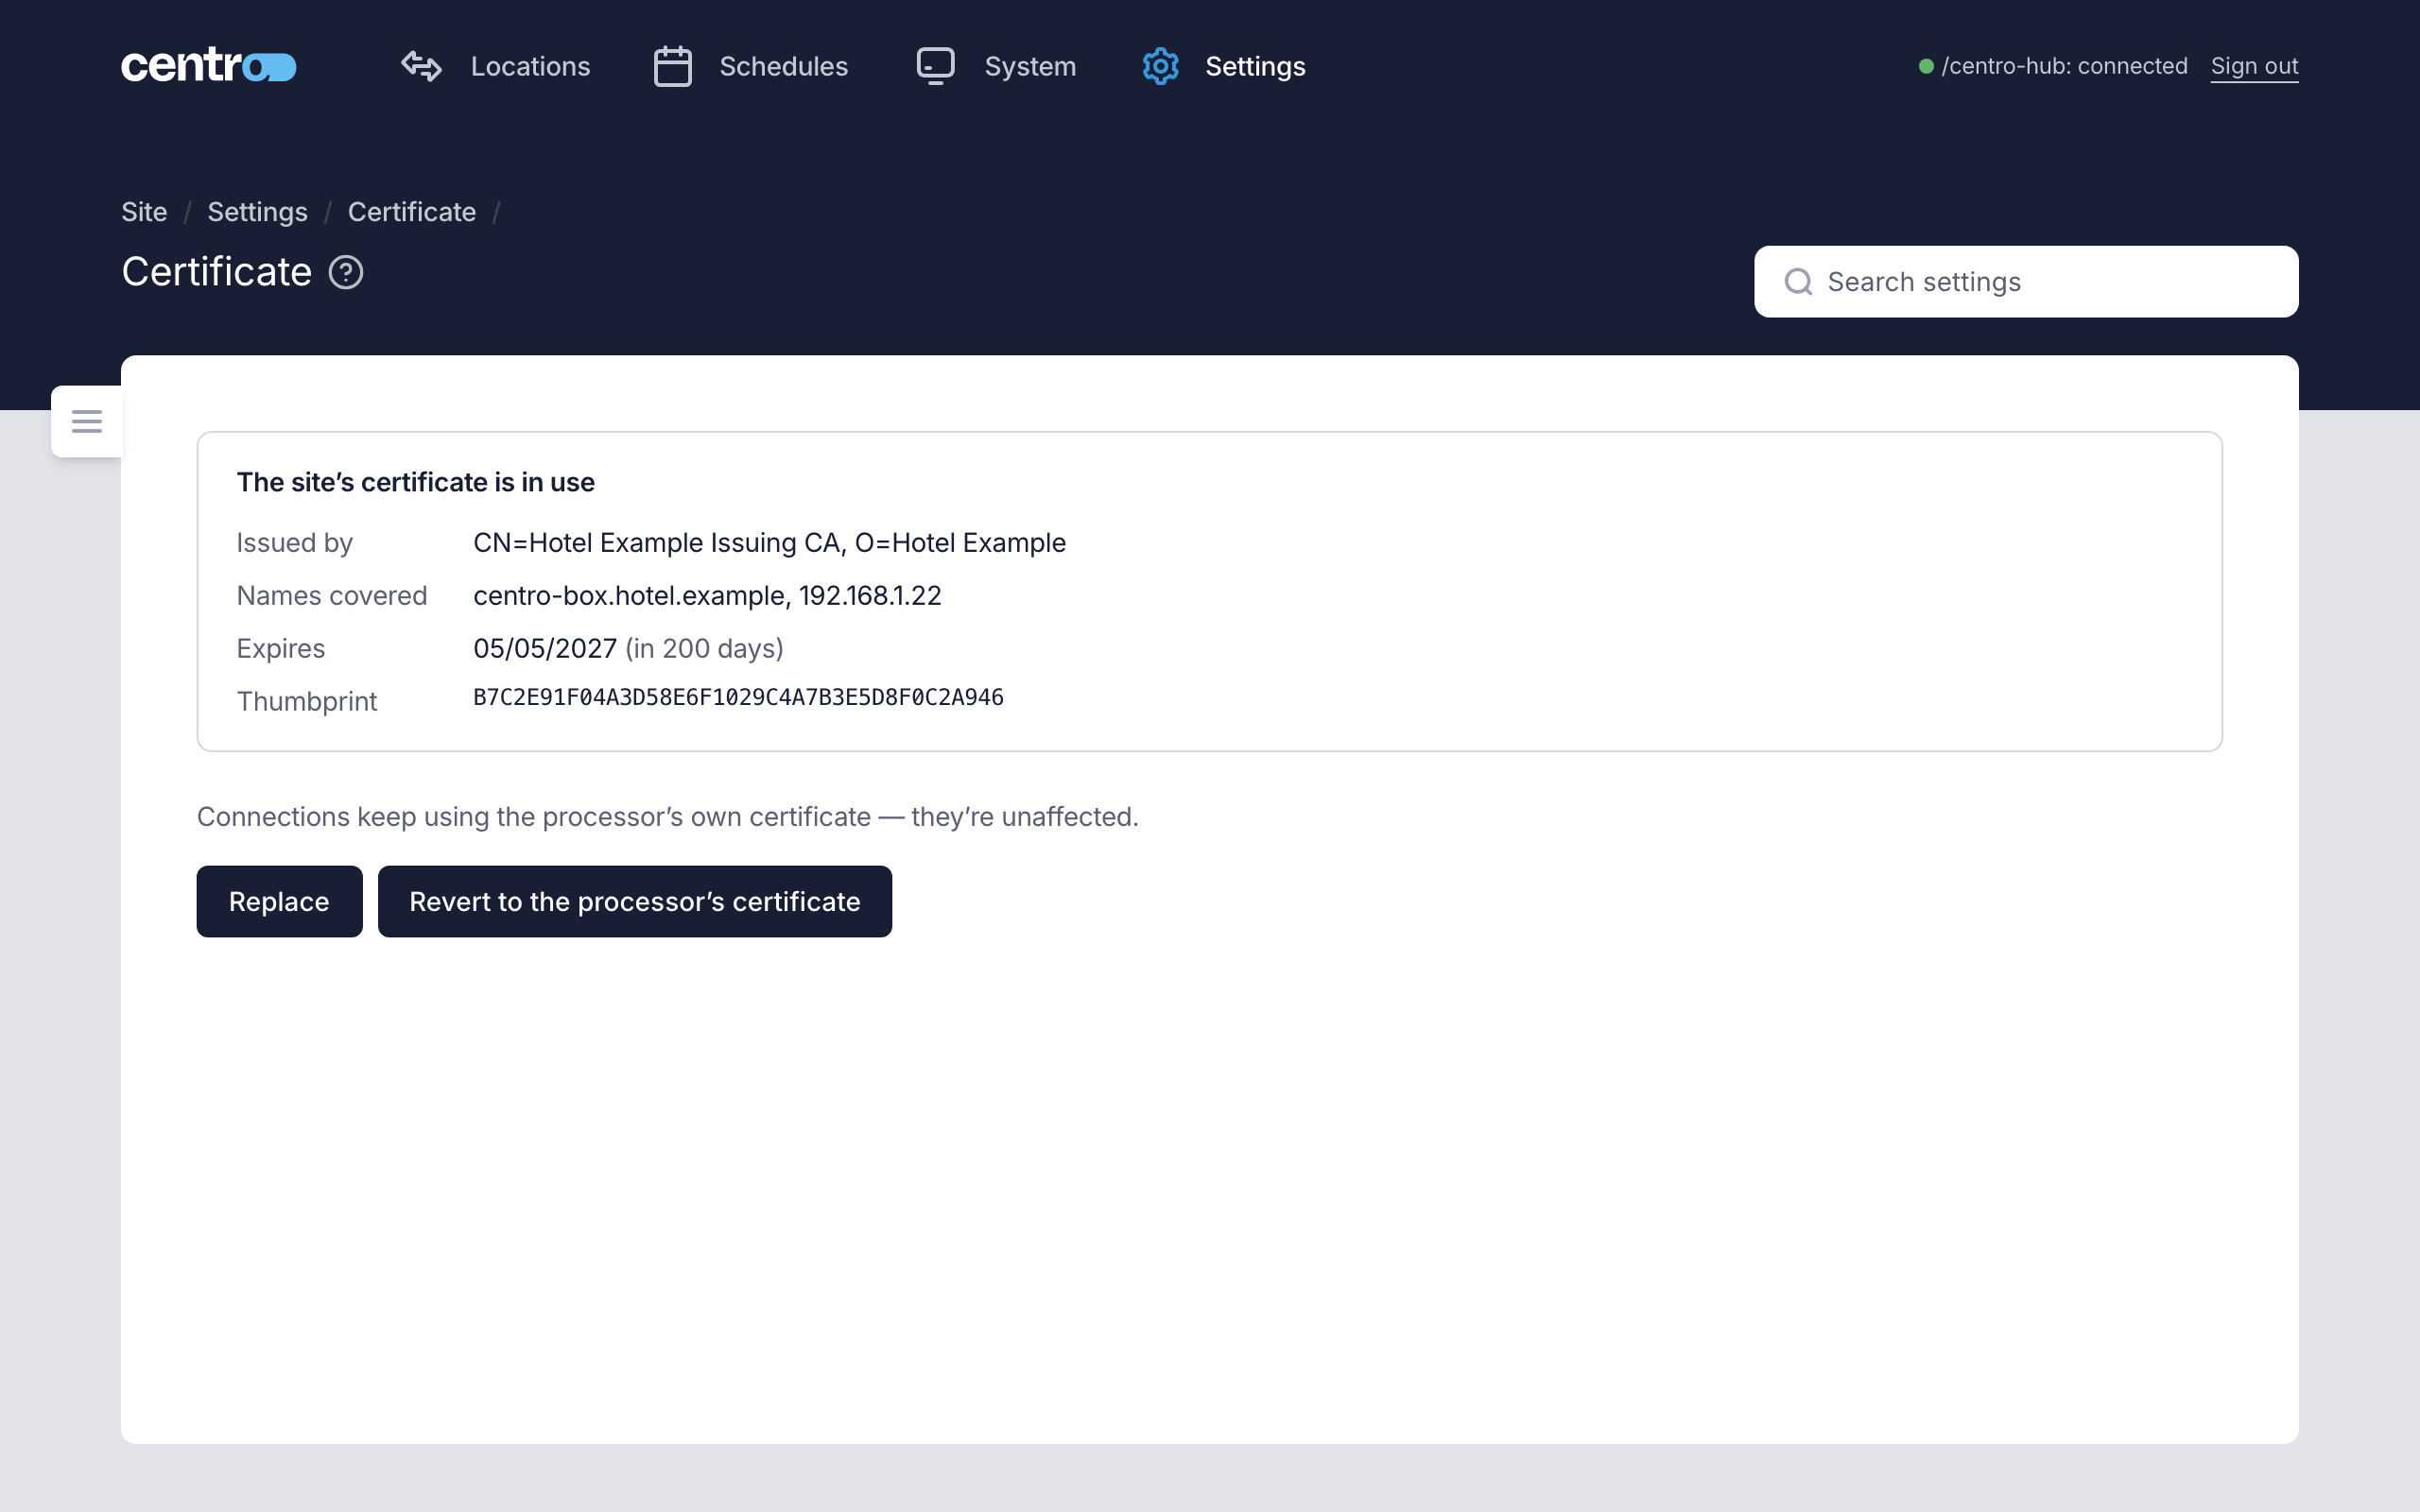The image size is (2420, 1512).
Task: Click the green connection status dot
Action: 1926,66
